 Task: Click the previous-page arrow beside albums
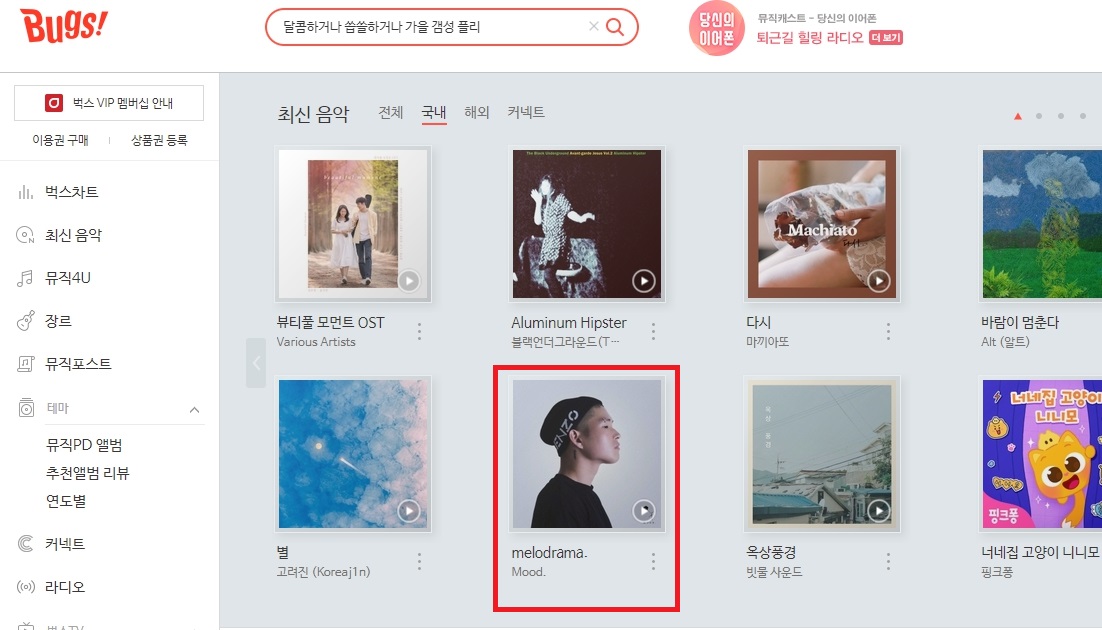[x=256, y=363]
